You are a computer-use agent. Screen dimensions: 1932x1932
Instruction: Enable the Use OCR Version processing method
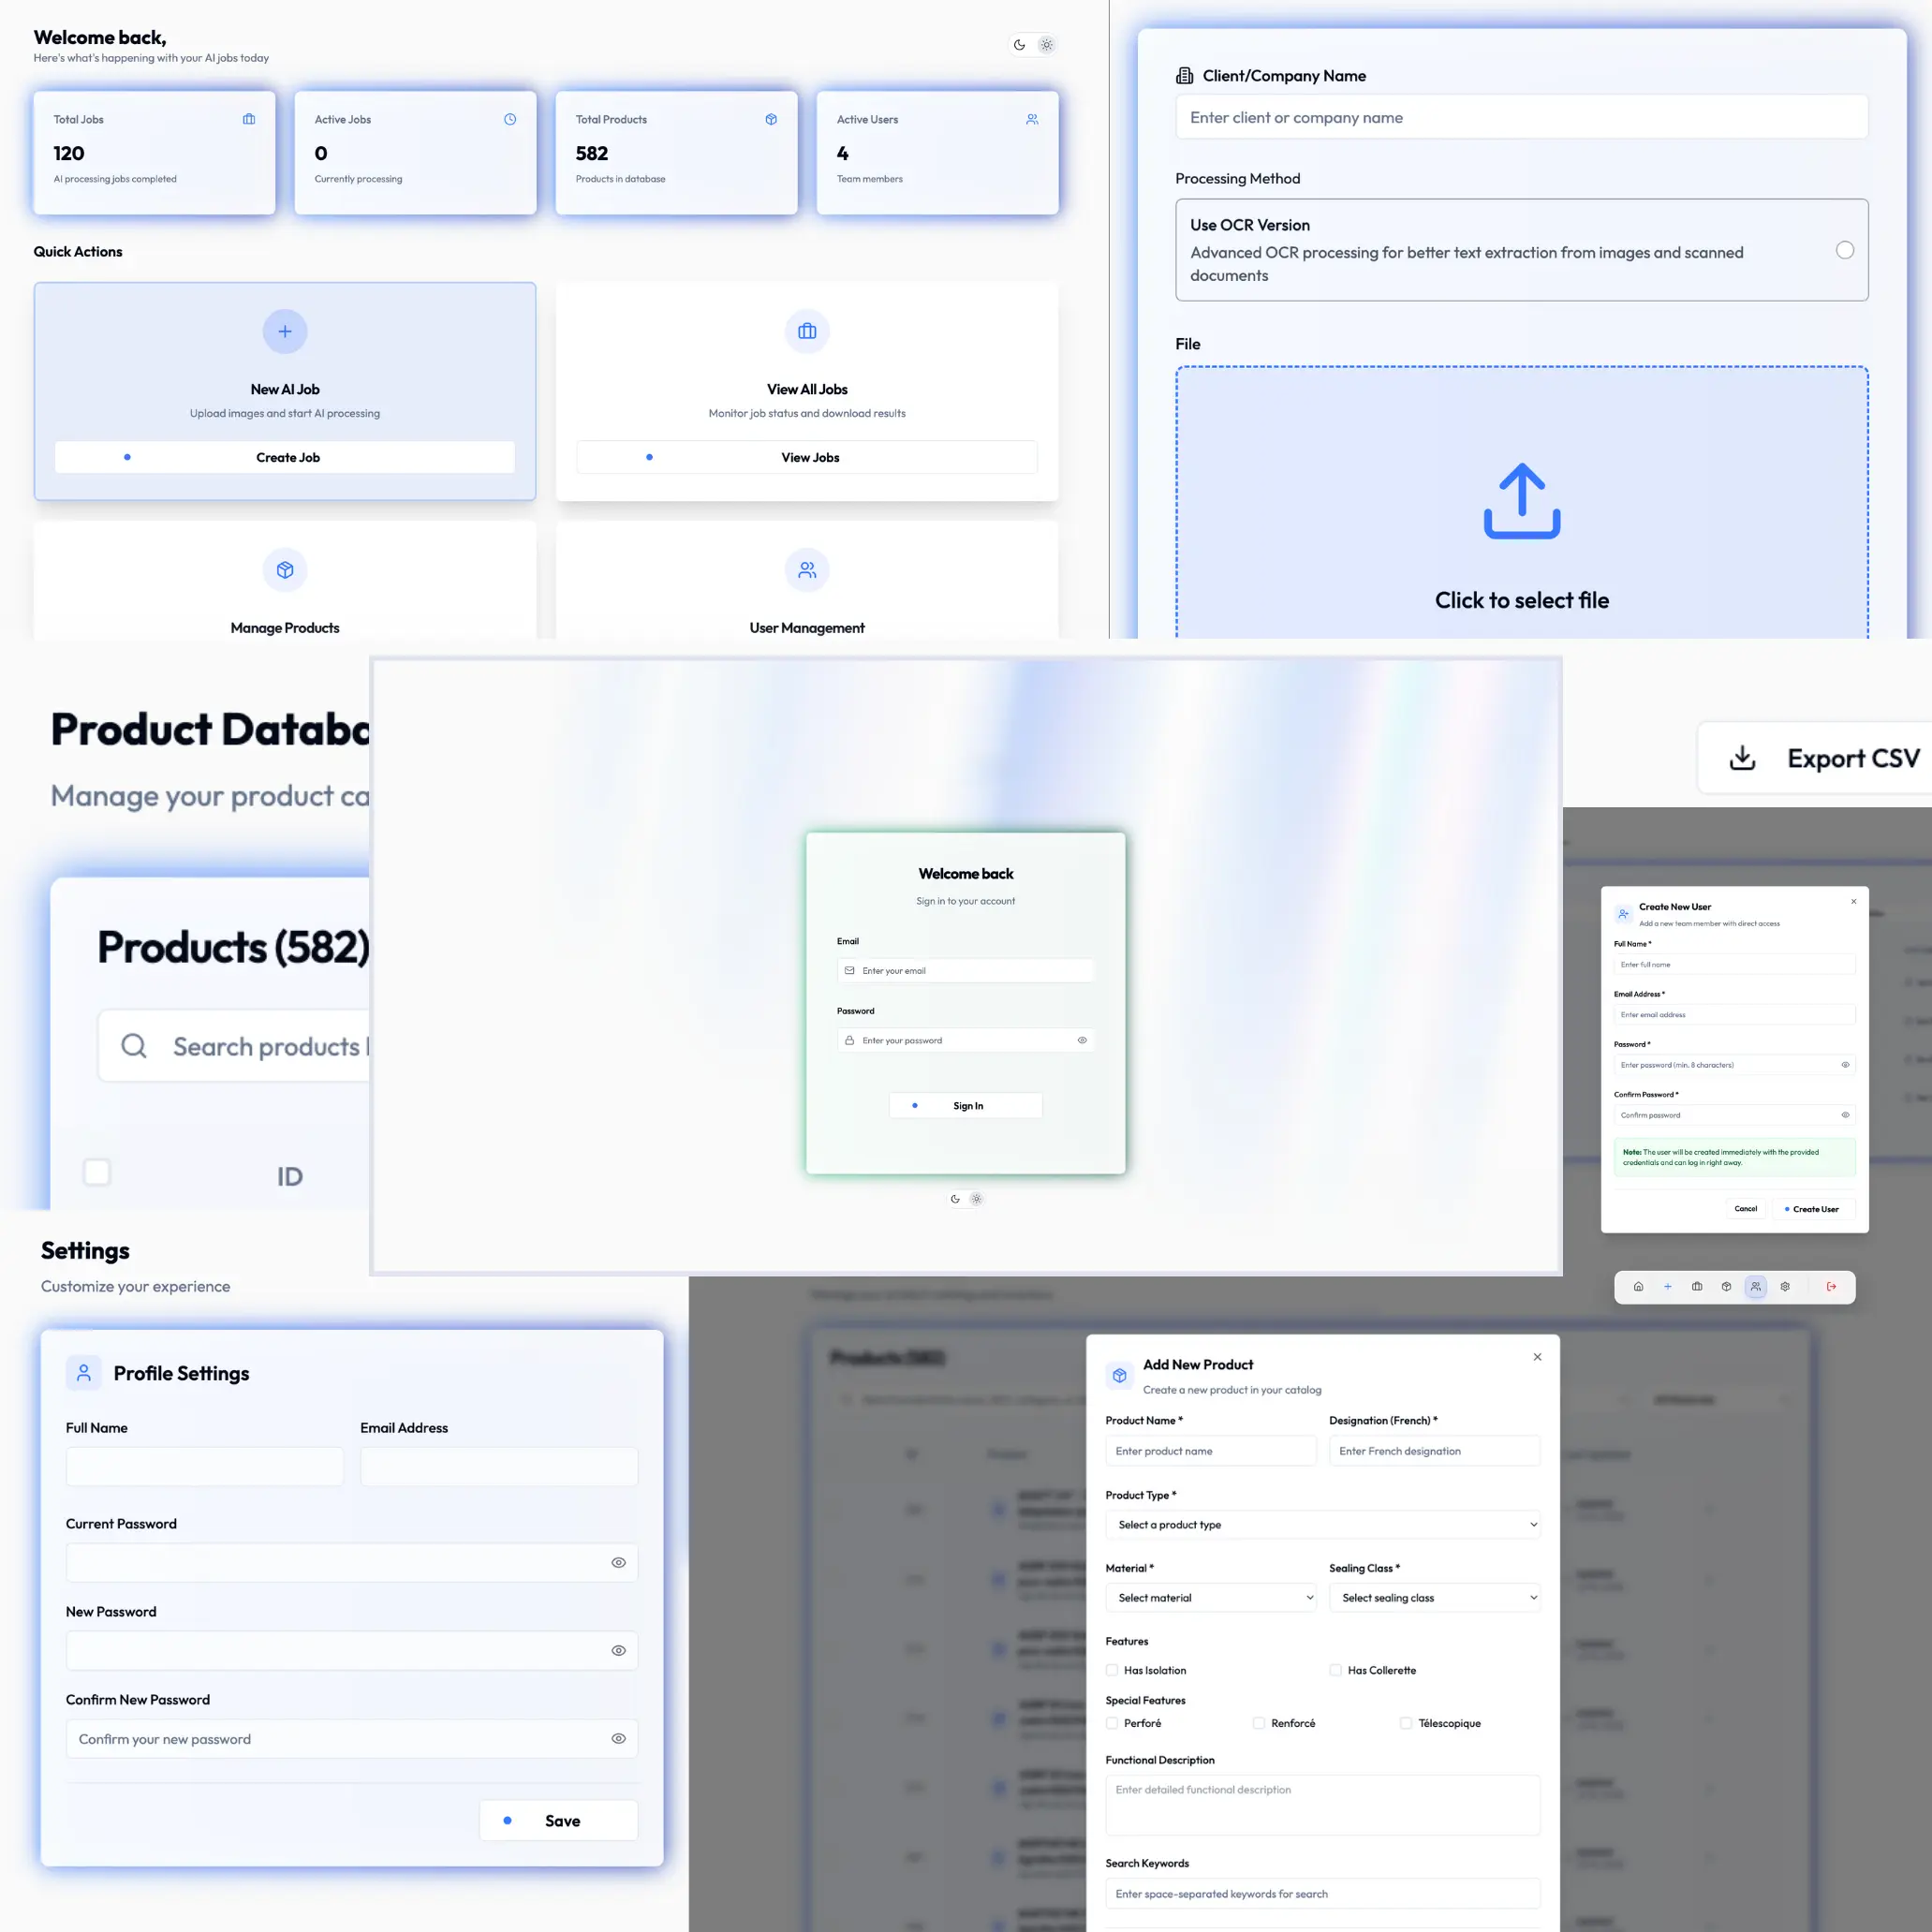click(1845, 250)
